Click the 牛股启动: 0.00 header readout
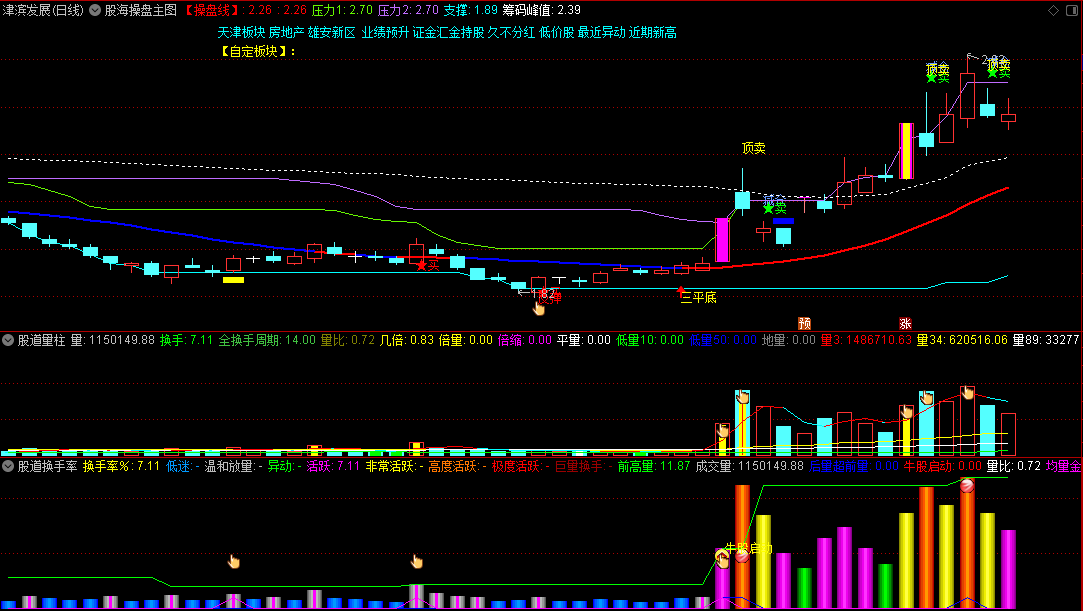Viewport: 1083px width, 611px height. pyautogui.click(x=943, y=466)
